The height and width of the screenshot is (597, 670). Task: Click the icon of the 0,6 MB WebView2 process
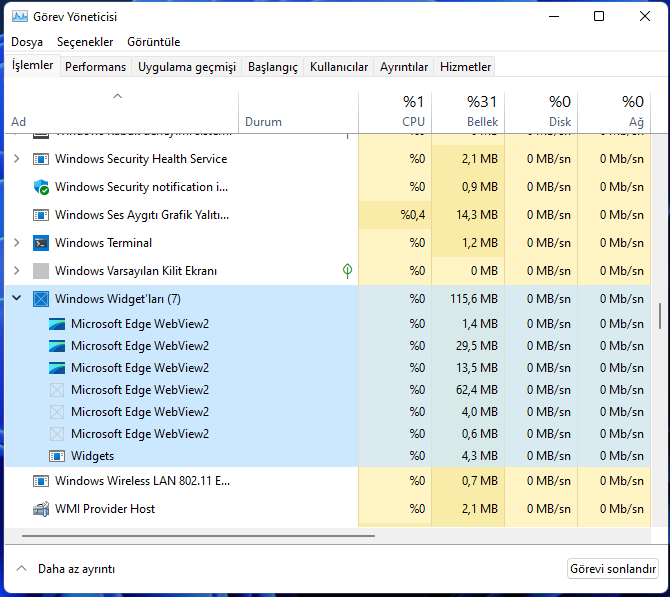57,434
